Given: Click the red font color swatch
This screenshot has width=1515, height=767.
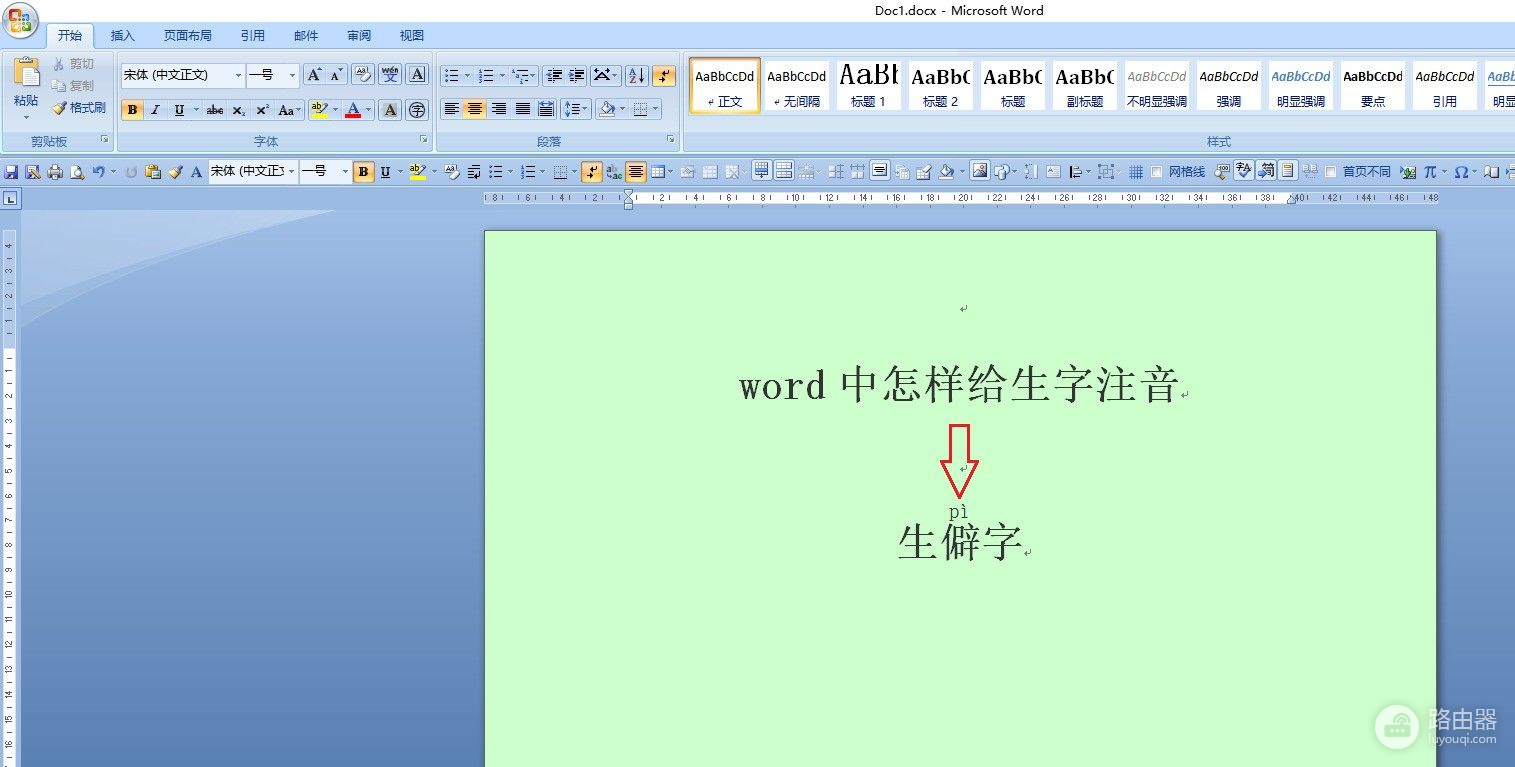Looking at the screenshot, I should (x=352, y=110).
